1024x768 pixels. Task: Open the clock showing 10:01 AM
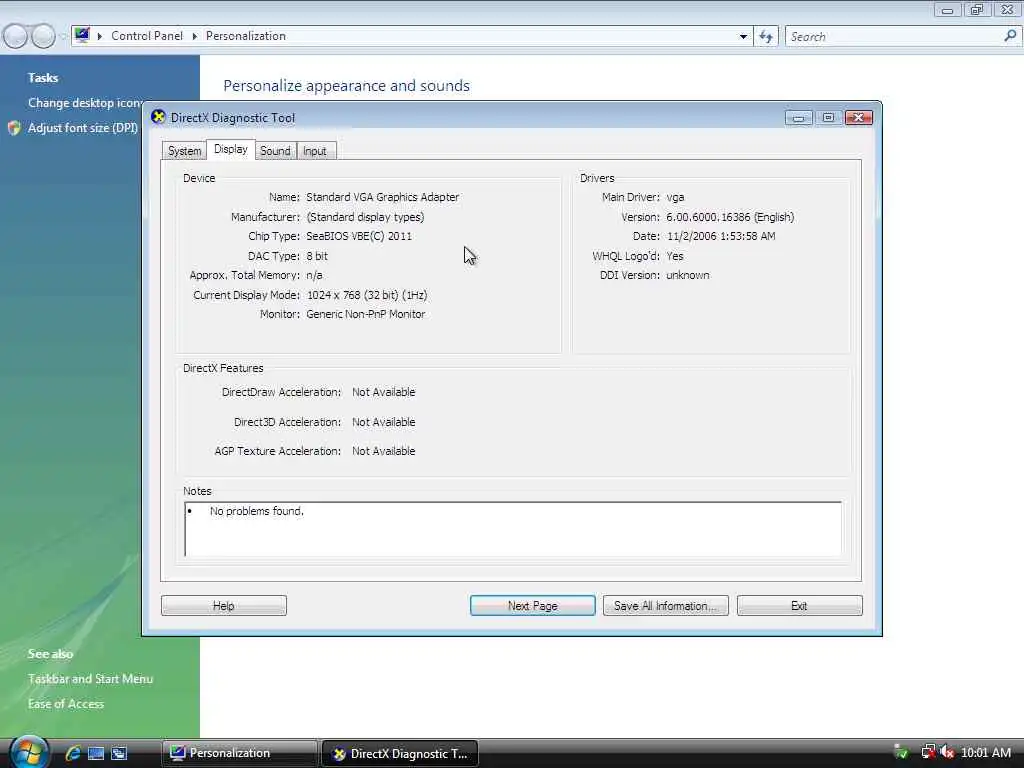[x=986, y=752]
